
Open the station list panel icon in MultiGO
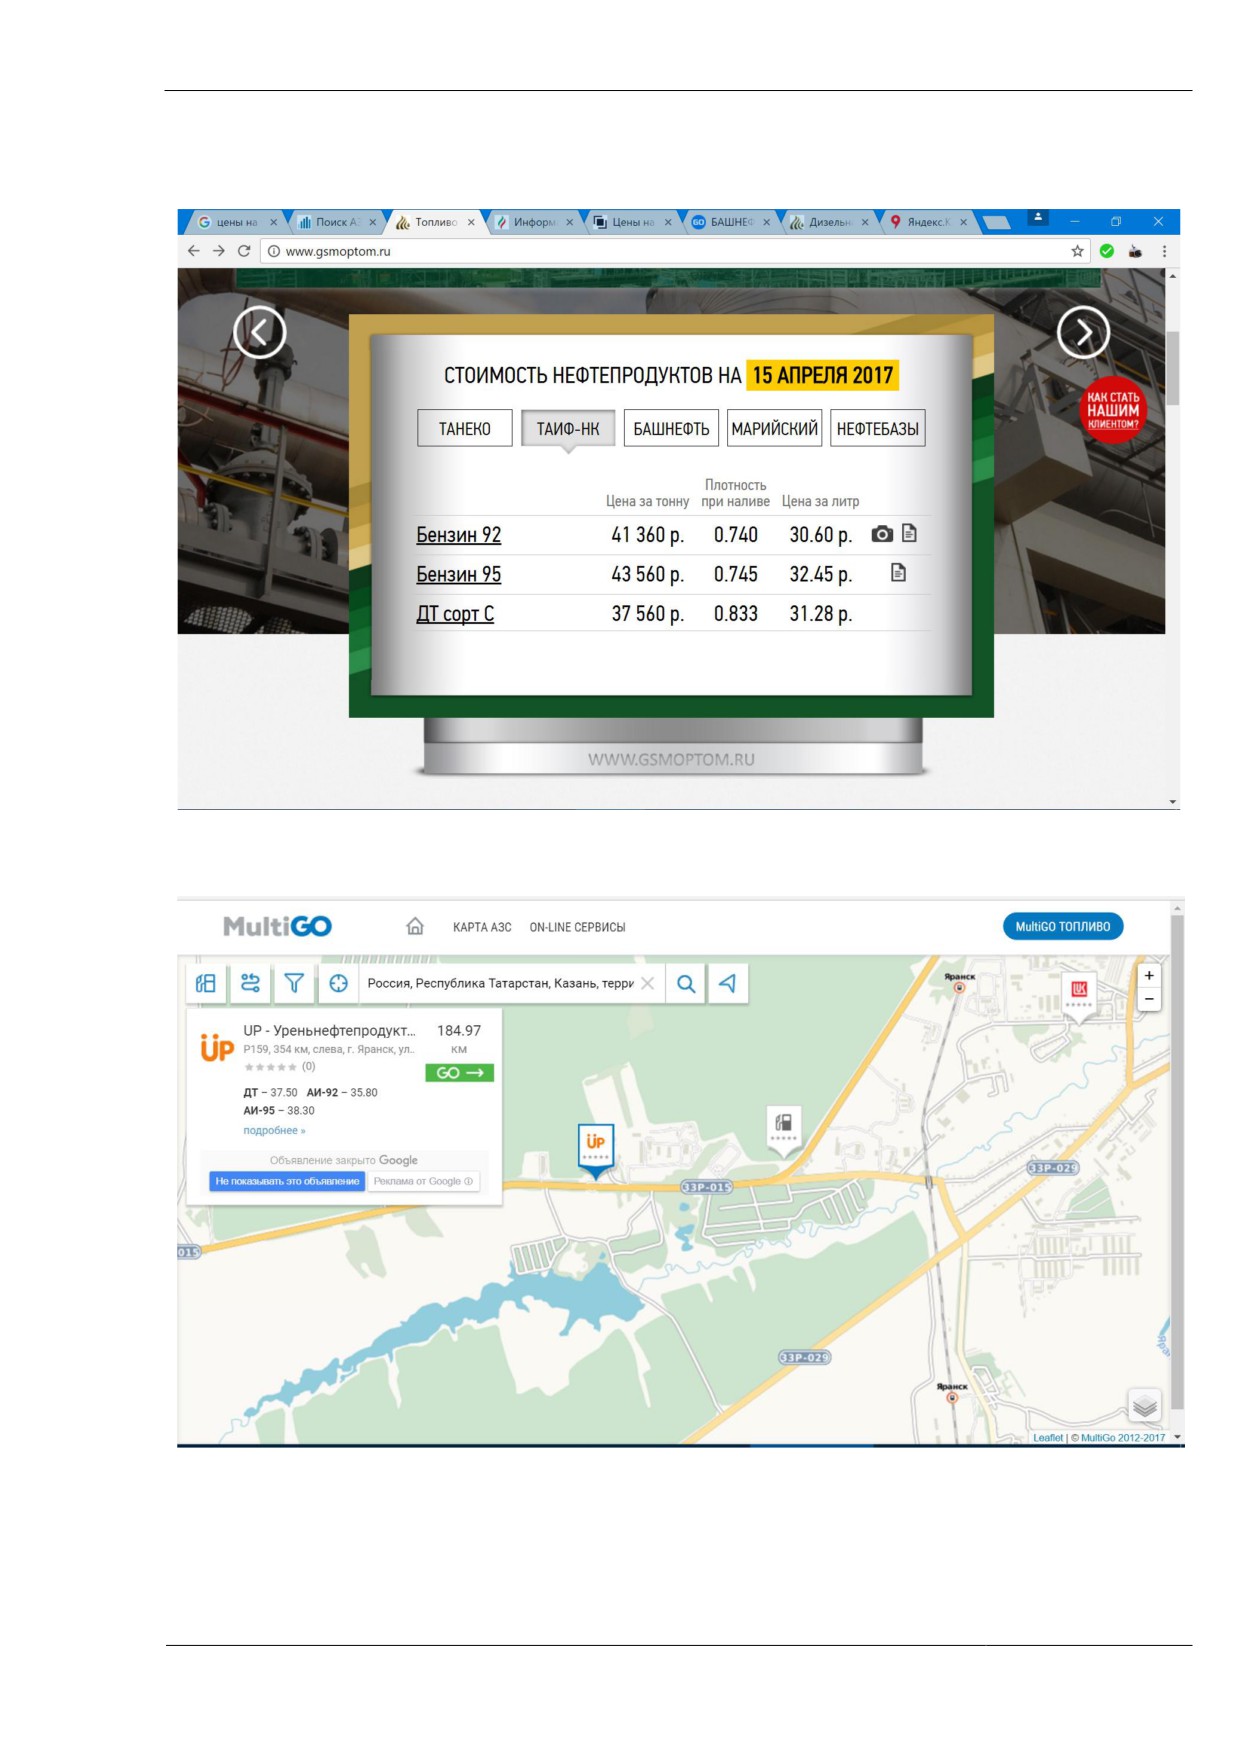pyautogui.click(x=206, y=983)
